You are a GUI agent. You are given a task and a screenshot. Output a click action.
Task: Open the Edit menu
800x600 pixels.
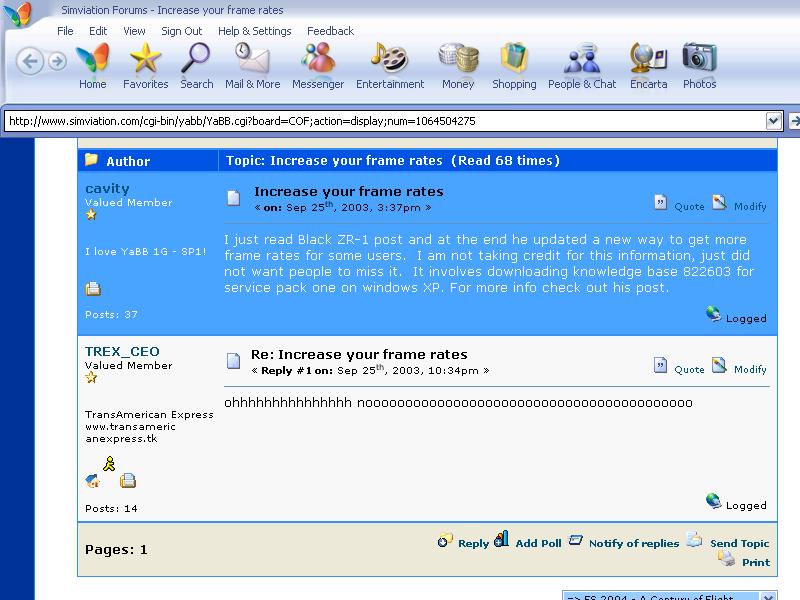[x=98, y=31]
